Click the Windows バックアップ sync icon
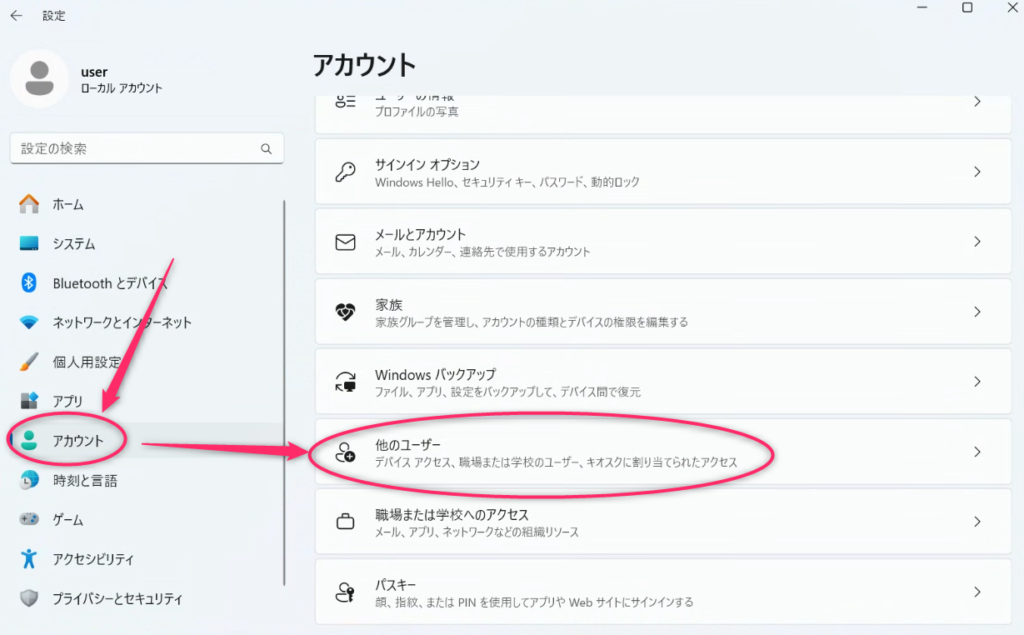1024x635 pixels. (x=345, y=382)
